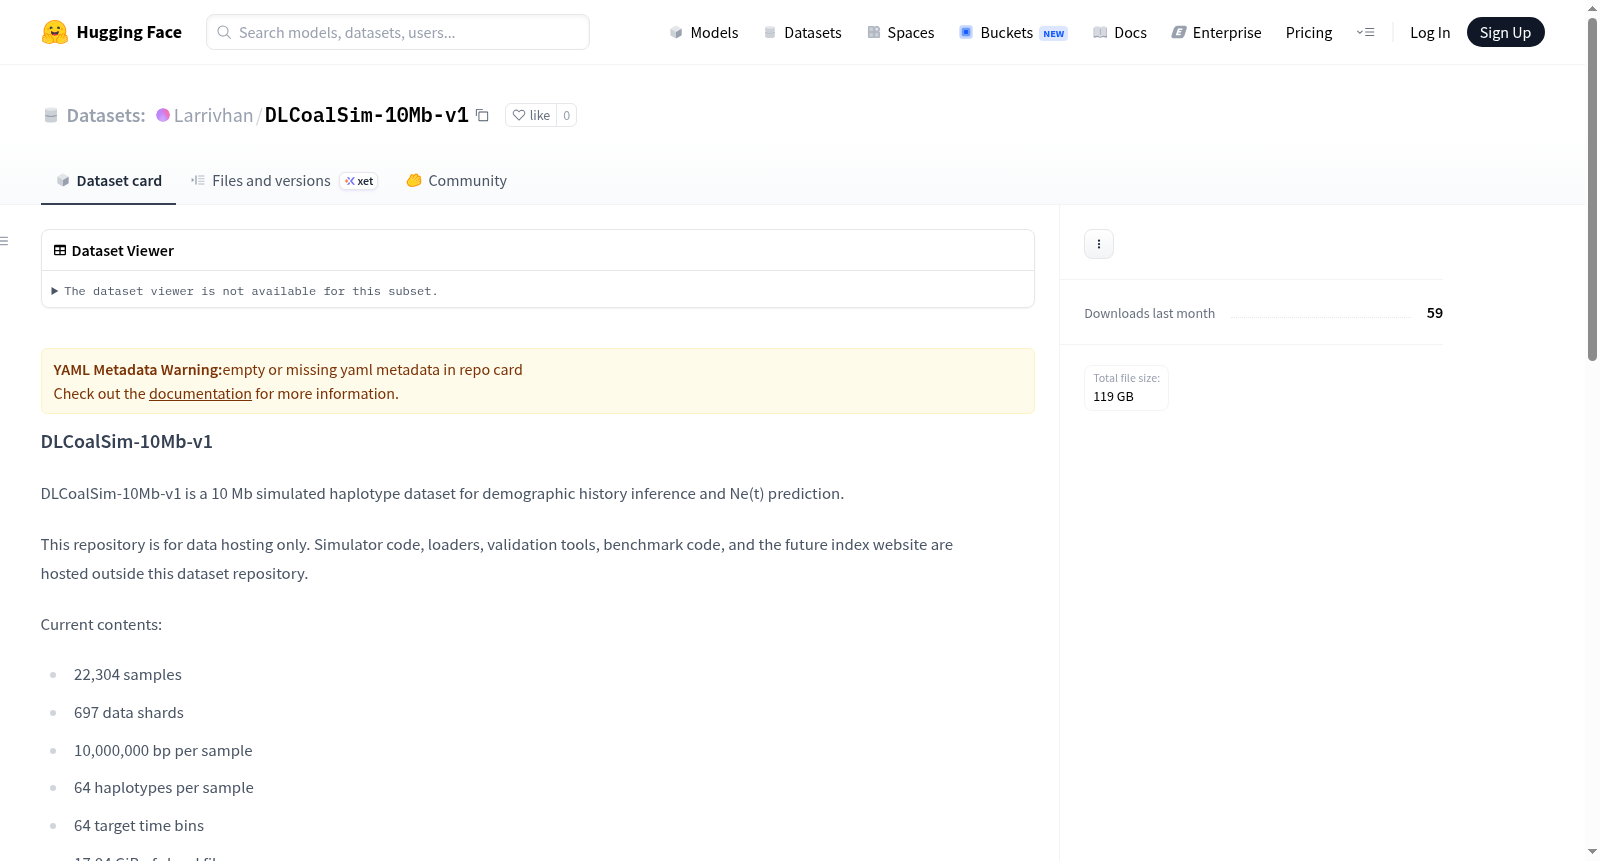Click the heart like button
The height and width of the screenshot is (861, 1600).
click(x=531, y=115)
